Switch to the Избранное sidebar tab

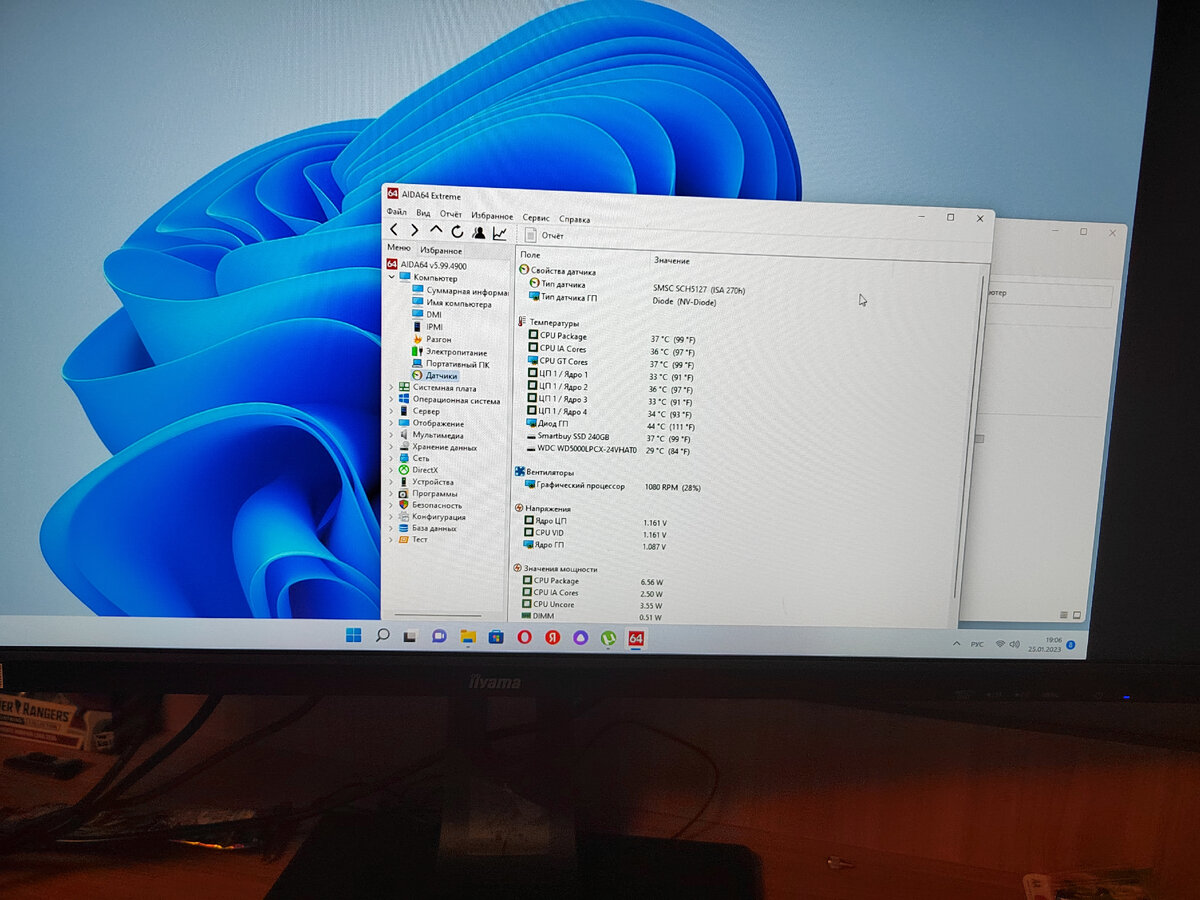click(440, 250)
